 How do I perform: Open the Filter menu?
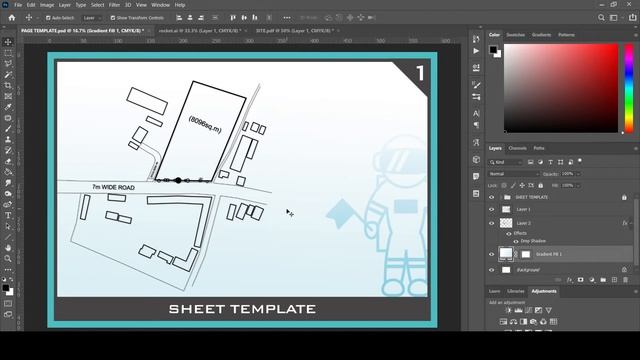[x=114, y=5]
